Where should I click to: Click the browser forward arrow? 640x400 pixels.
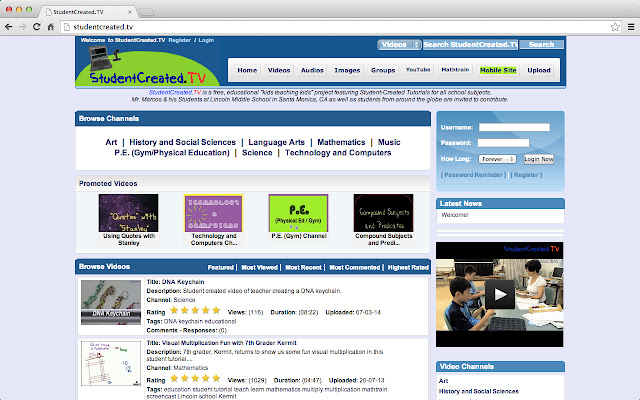(x=22, y=27)
